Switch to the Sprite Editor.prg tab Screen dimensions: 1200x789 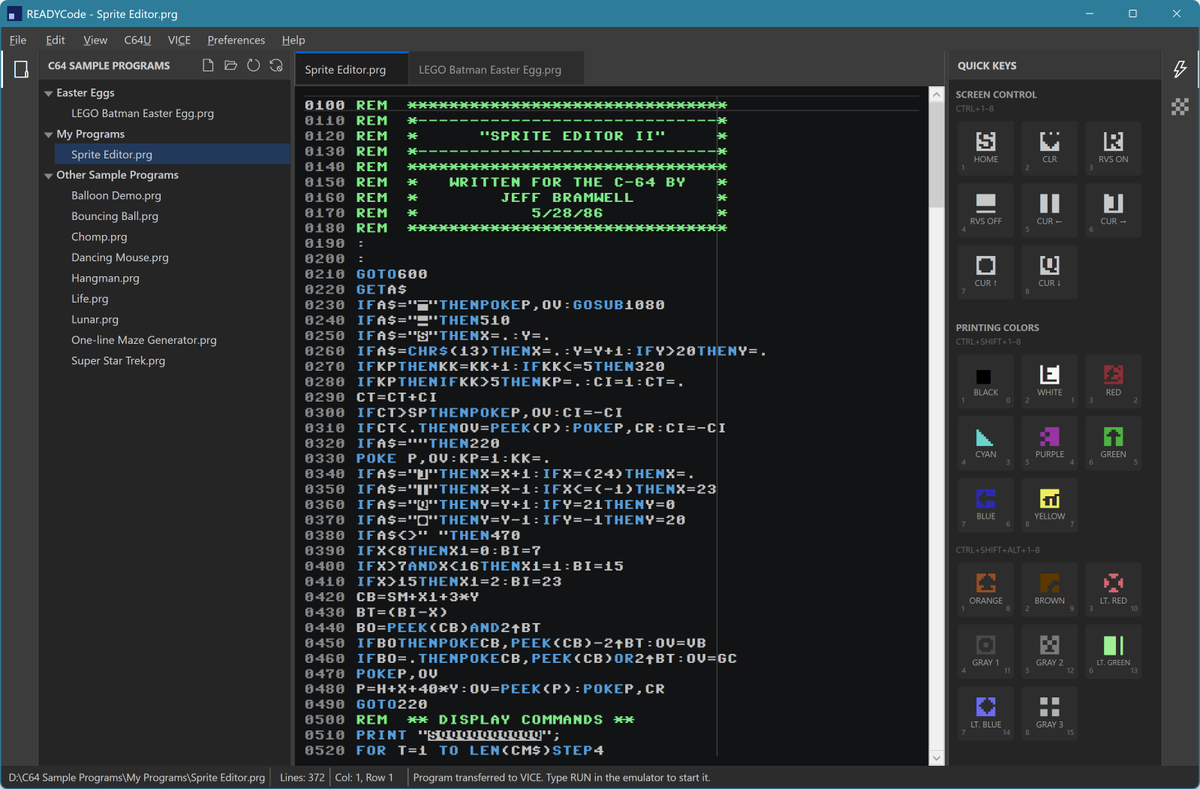[x=352, y=70]
